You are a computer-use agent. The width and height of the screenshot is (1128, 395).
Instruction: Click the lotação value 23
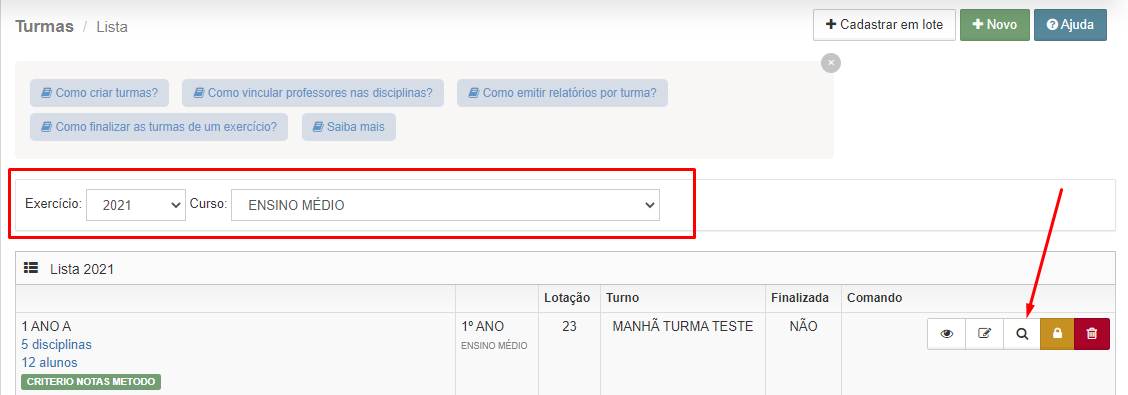569,327
